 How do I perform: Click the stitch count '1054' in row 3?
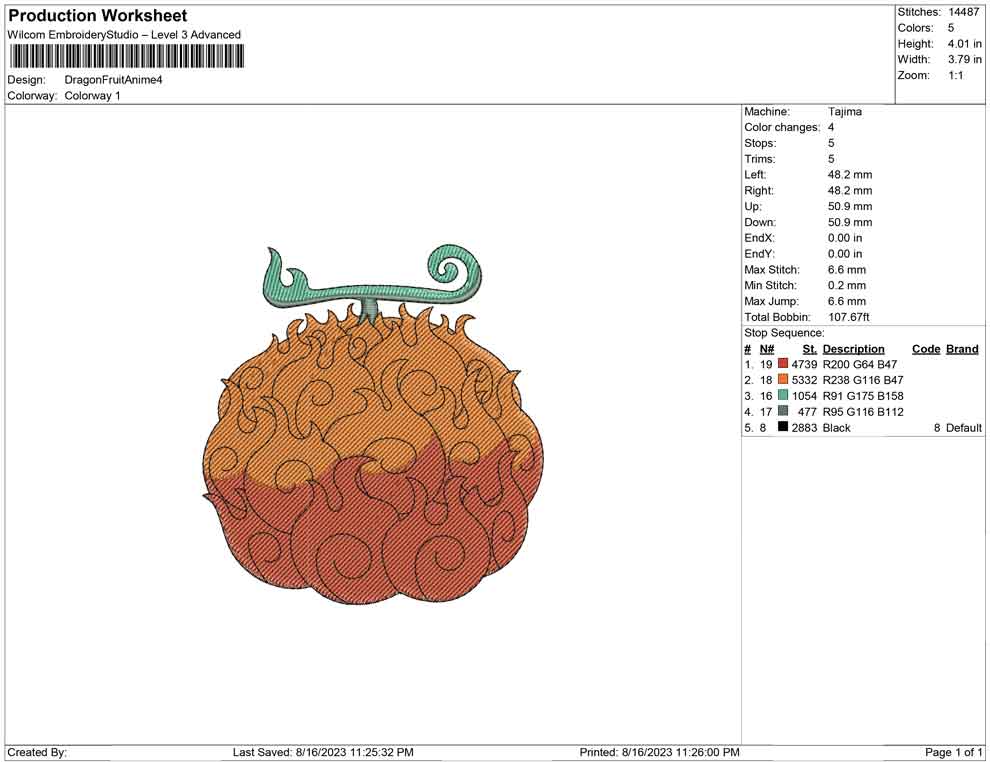(804, 396)
